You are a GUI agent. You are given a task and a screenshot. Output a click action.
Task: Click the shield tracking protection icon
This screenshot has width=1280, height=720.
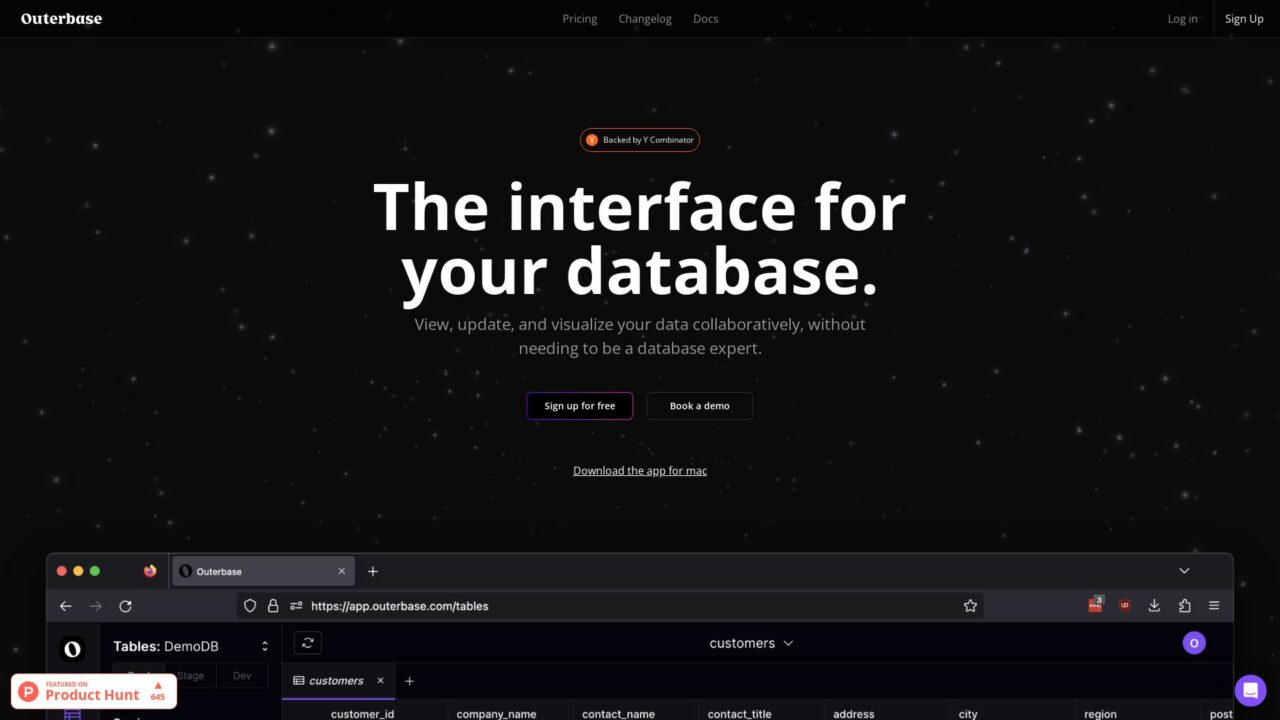pyautogui.click(x=249, y=605)
